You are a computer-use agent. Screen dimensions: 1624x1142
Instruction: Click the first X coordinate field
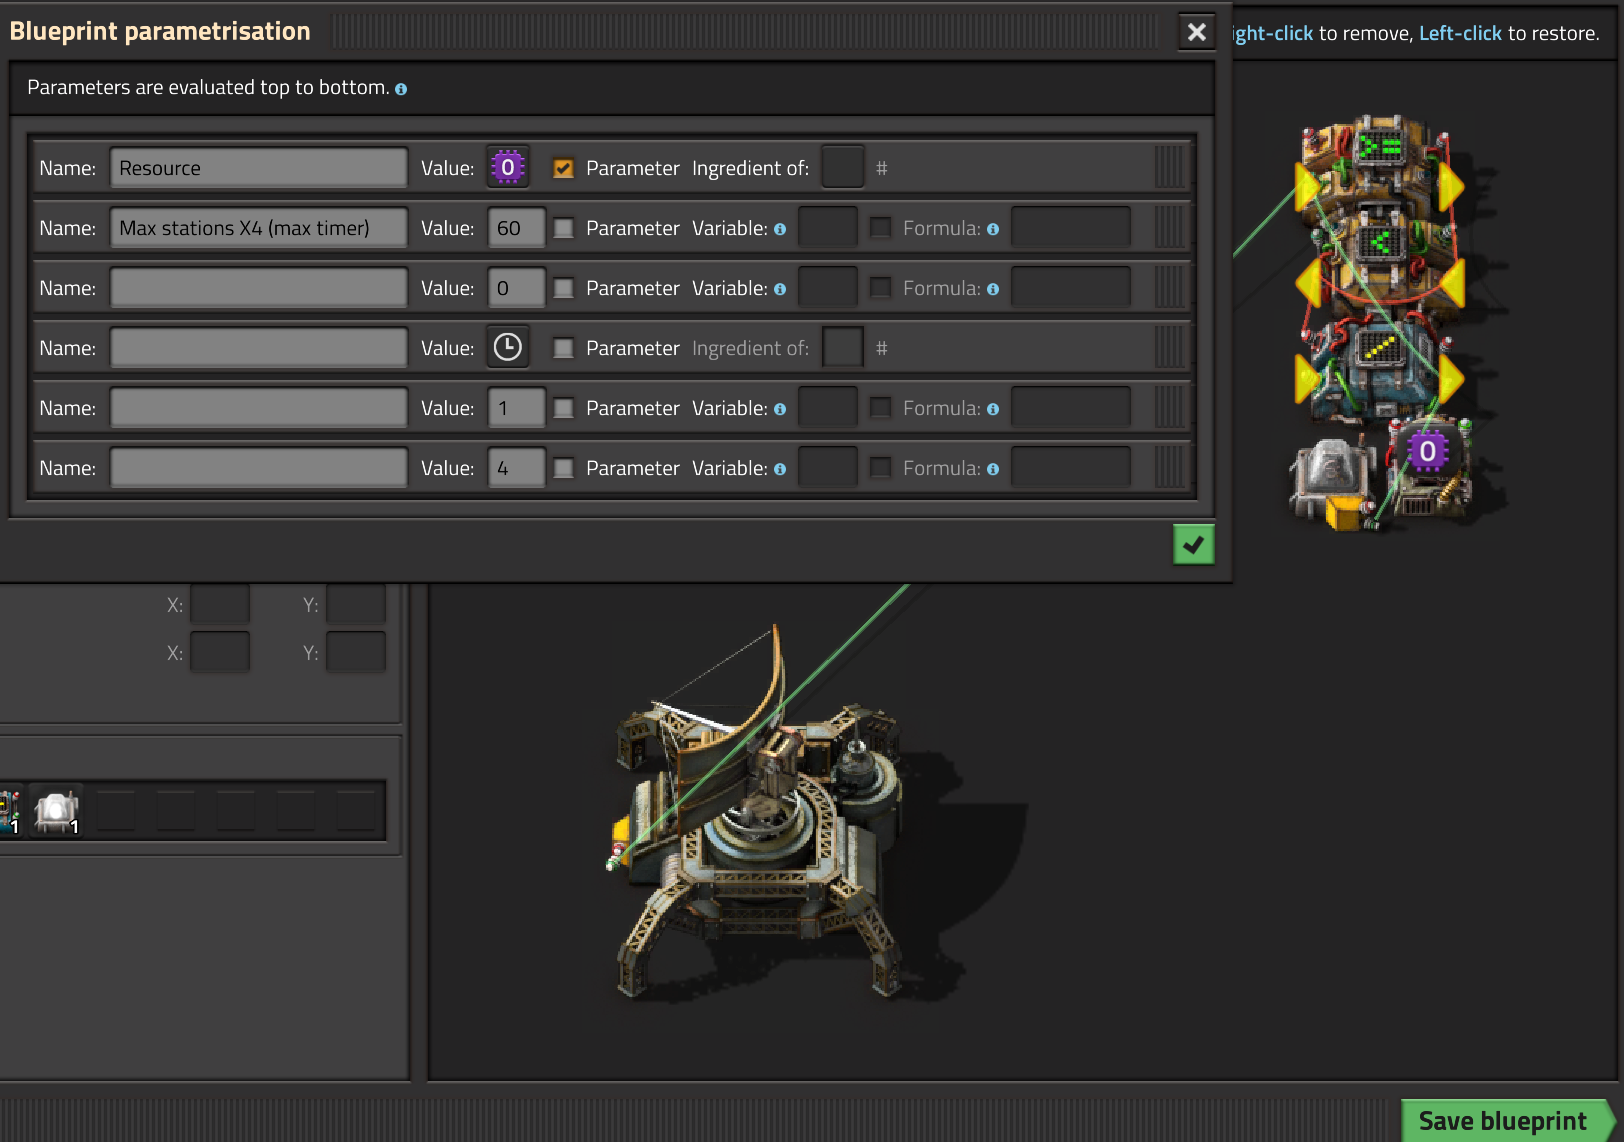click(x=220, y=604)
